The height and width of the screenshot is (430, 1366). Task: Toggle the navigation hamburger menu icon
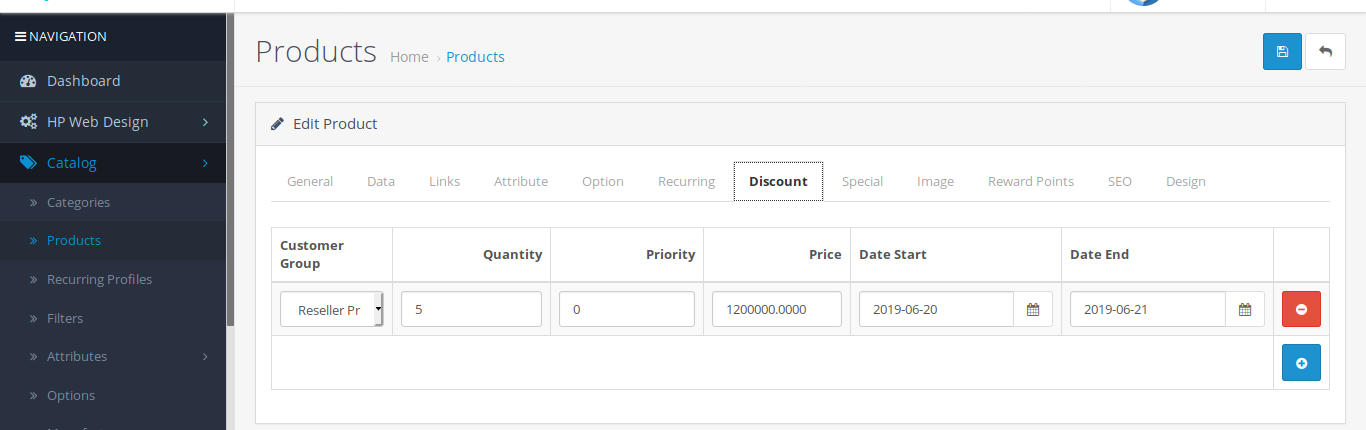pos(20,37)
